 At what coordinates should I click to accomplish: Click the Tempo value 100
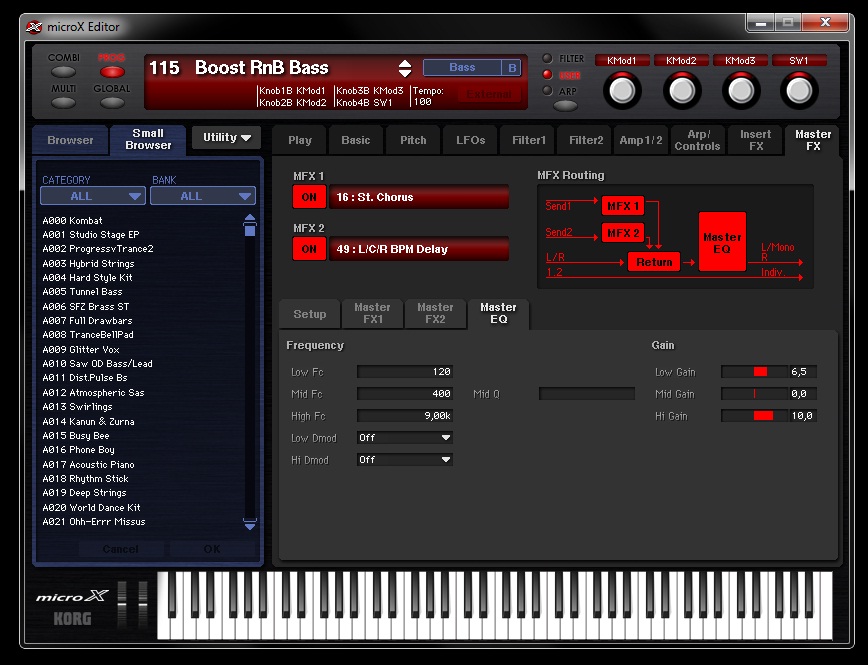coord(422,102)
